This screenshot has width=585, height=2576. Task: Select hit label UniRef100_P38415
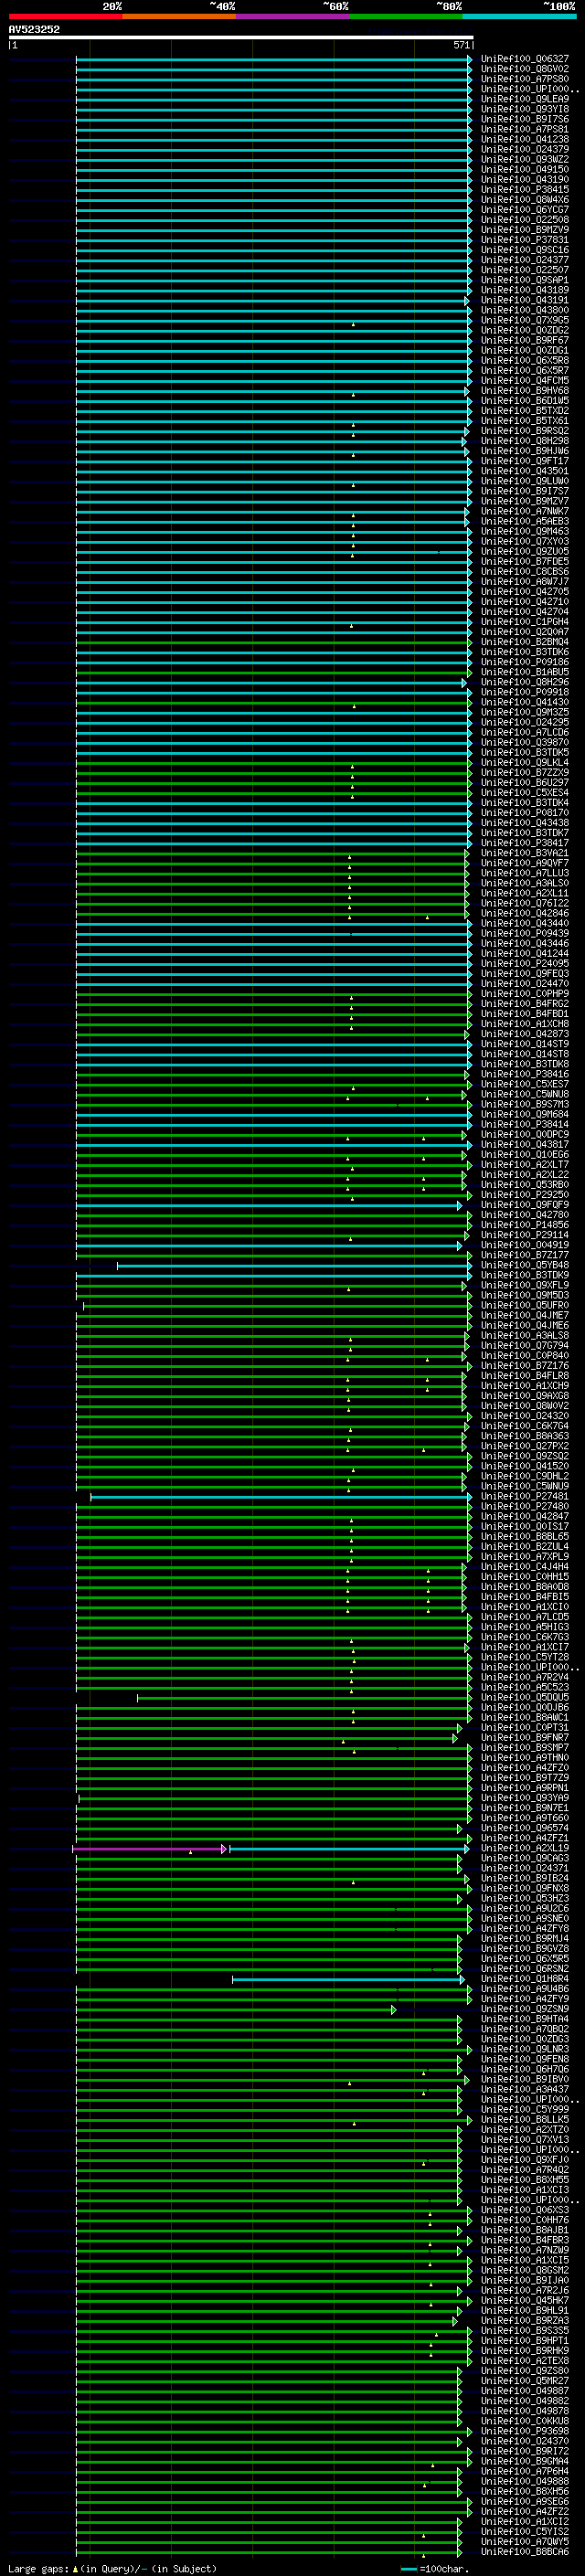click(525, 189)
